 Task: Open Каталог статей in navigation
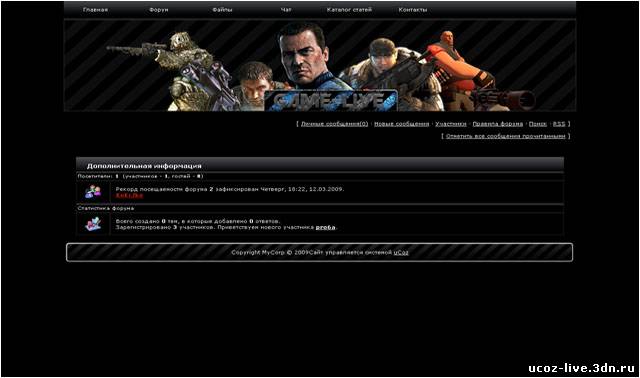click(x=349, y=9)
